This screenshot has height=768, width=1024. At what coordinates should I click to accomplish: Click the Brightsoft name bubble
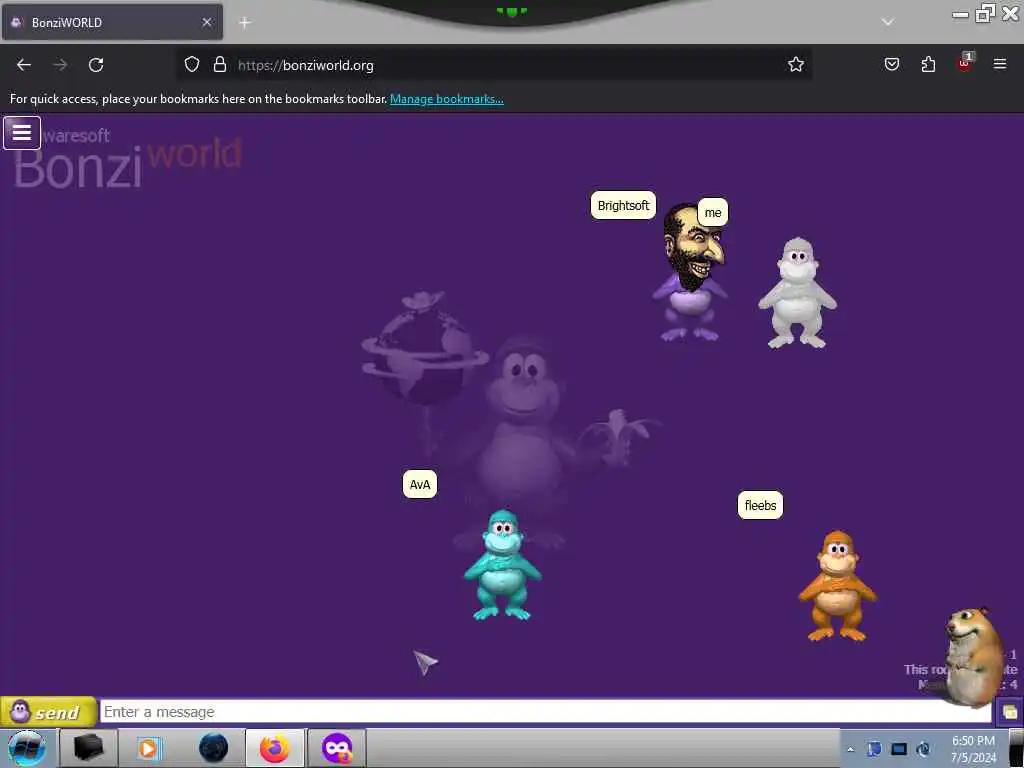pos(624,206)
